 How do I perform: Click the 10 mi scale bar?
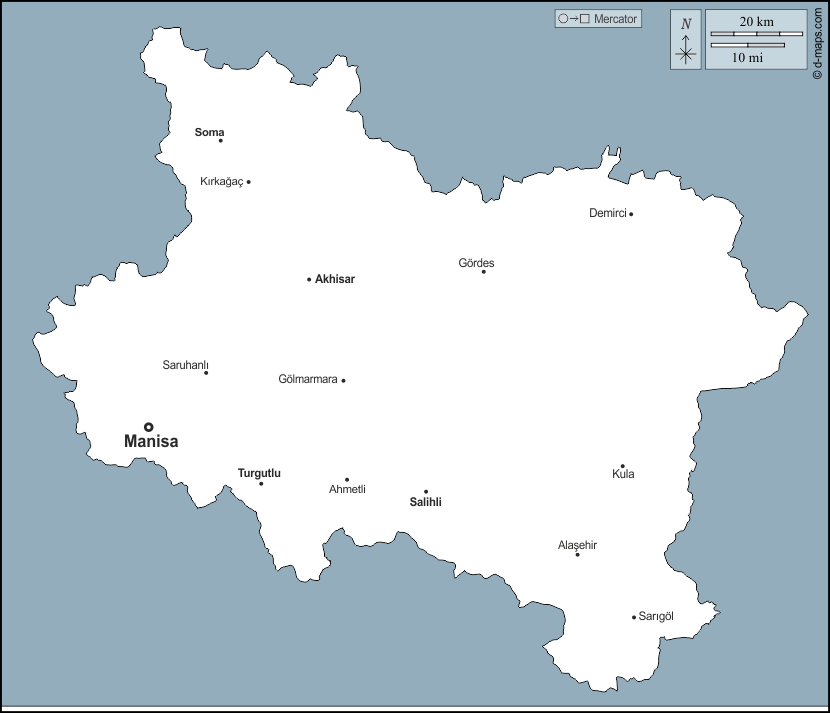tap(747, 45)
